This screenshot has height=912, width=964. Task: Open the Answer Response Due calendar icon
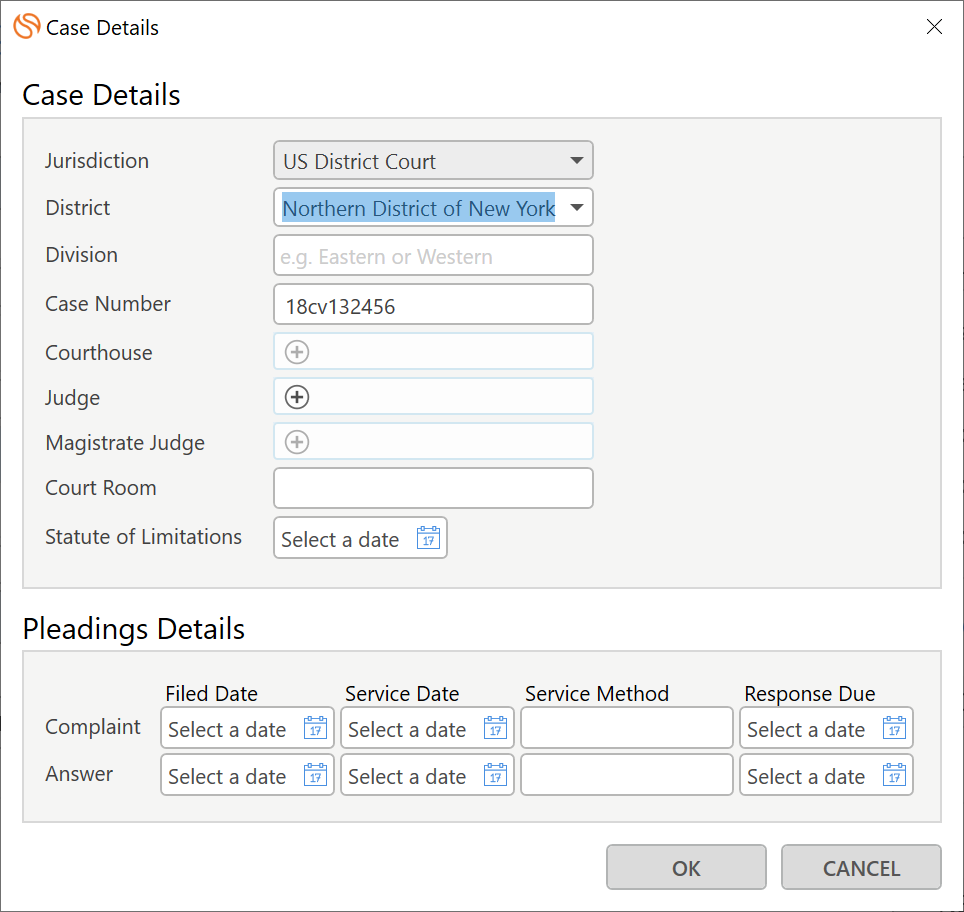click(895, 775)
